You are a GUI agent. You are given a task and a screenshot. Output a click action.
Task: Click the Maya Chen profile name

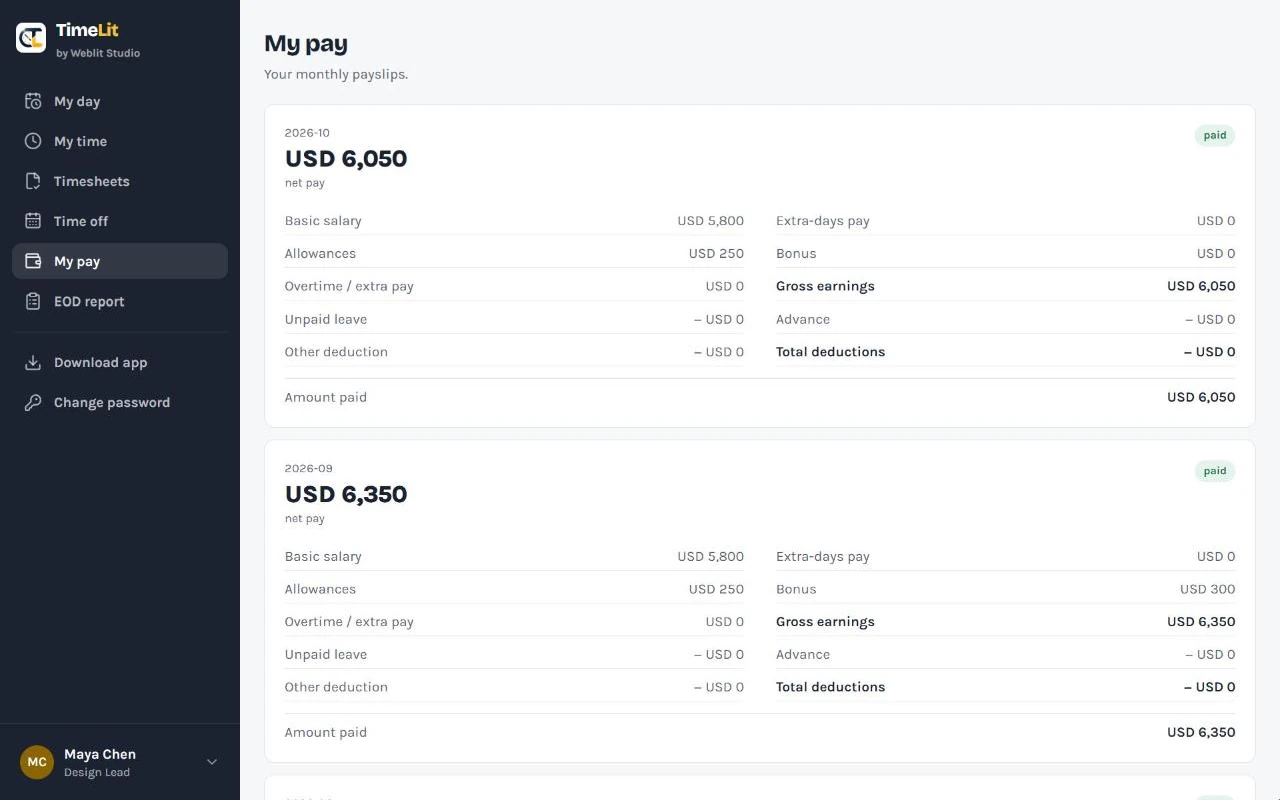[x=100, y=754]
